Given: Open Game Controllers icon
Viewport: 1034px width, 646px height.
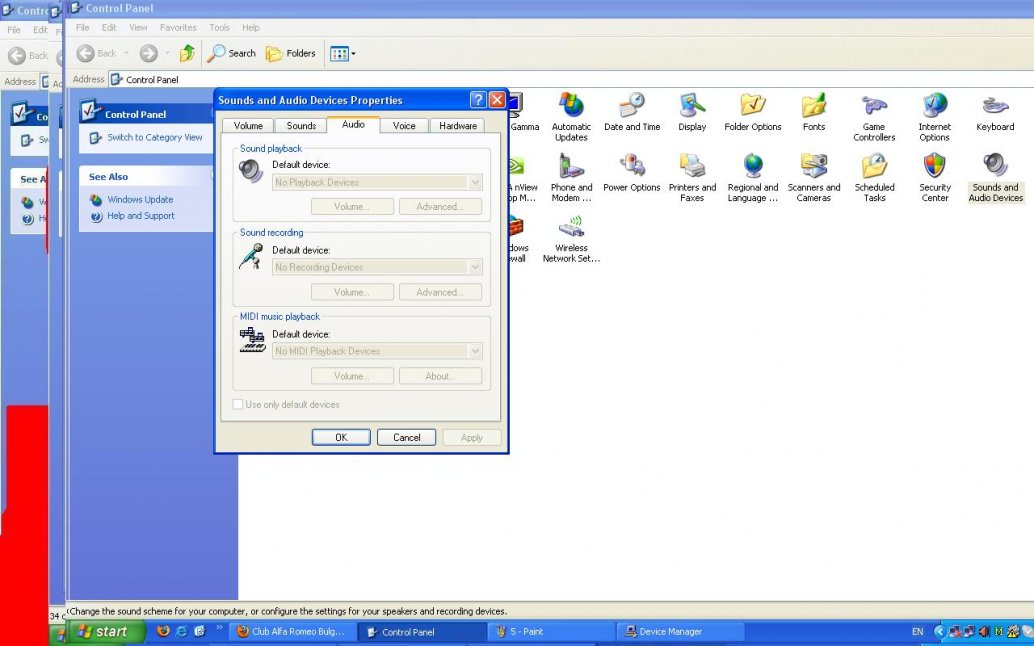Looking at the screenshot, I should coord(874,108).
